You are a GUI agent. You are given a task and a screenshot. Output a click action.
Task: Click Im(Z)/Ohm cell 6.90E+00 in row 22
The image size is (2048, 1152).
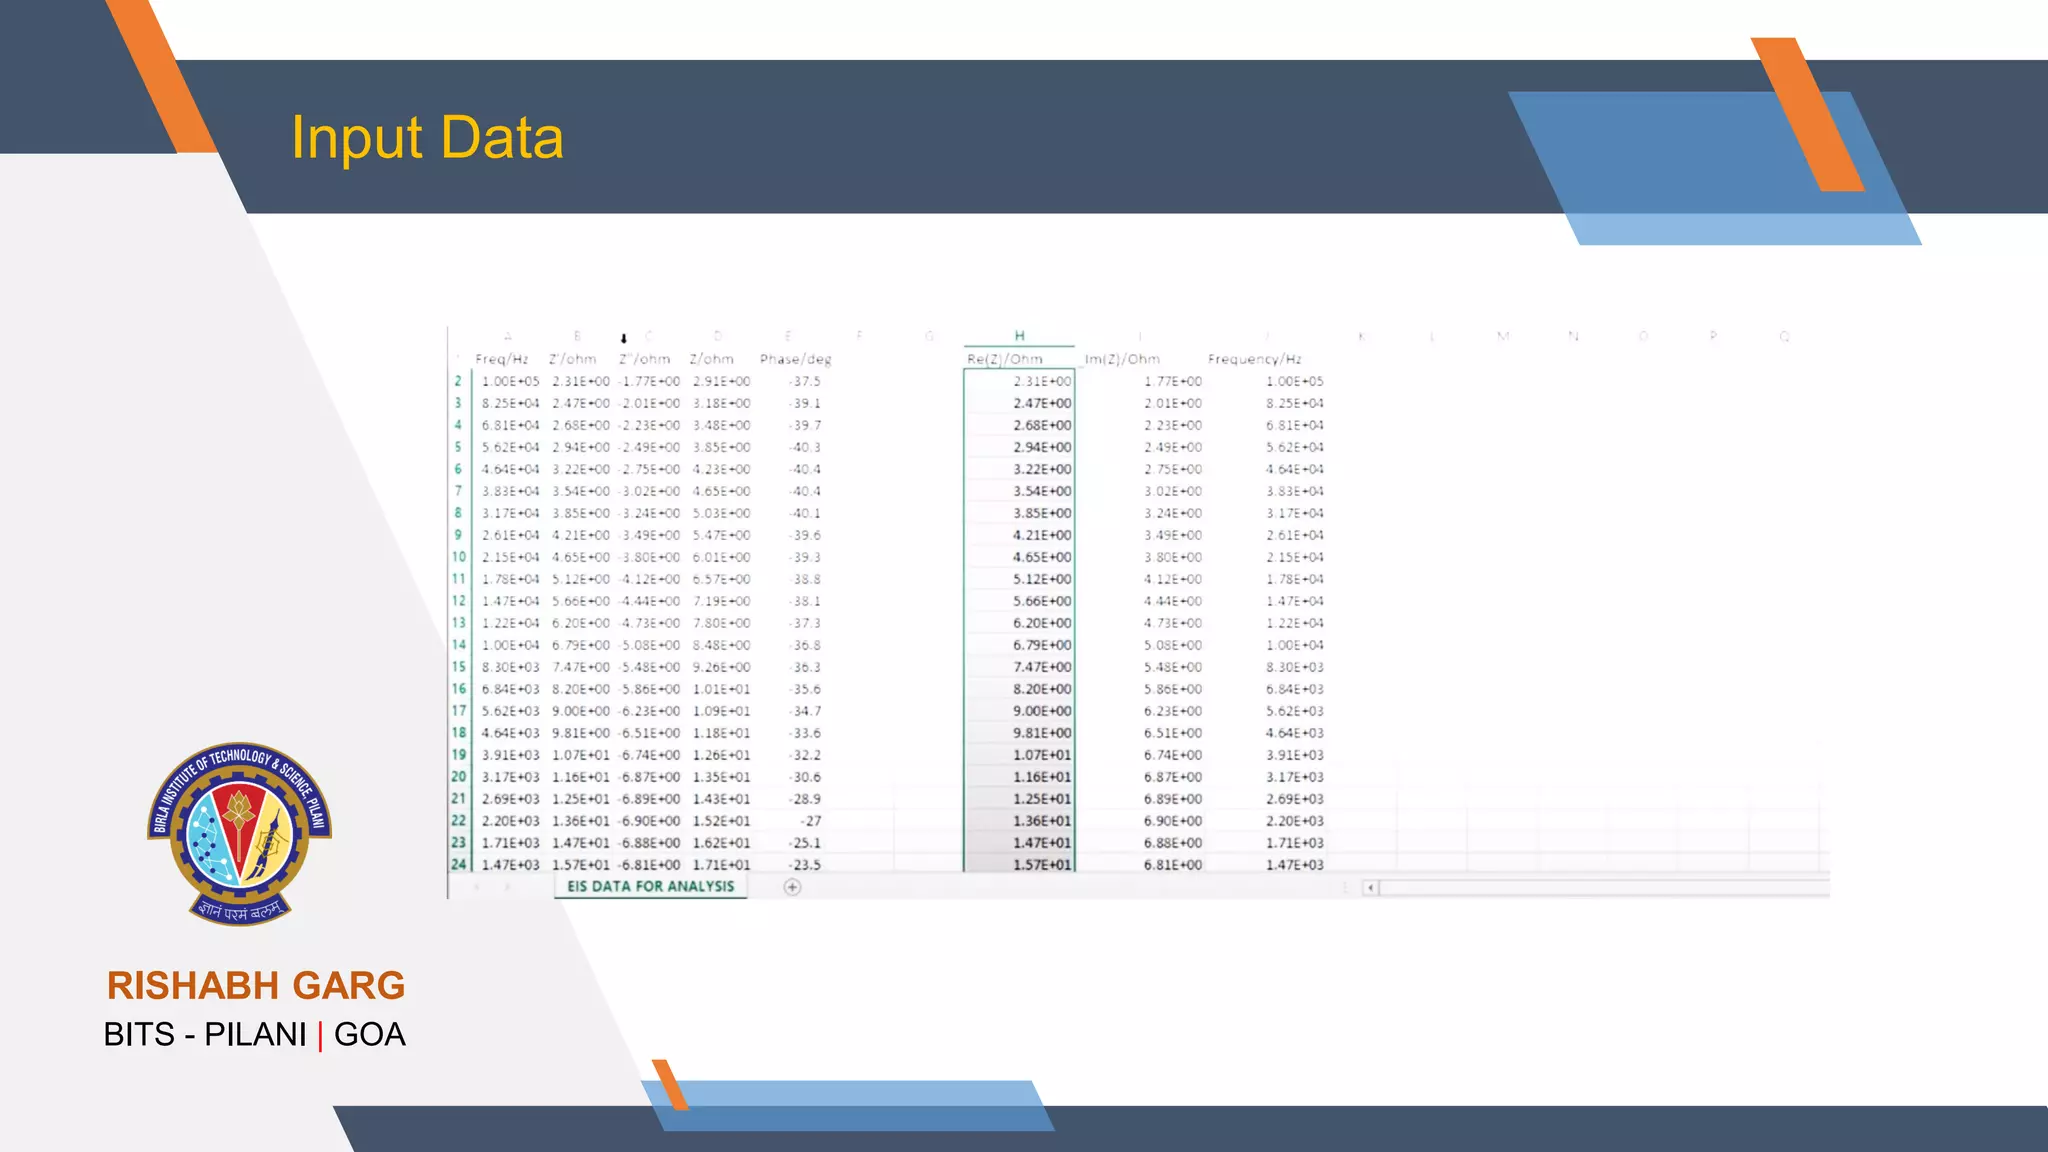(1173, 821)
